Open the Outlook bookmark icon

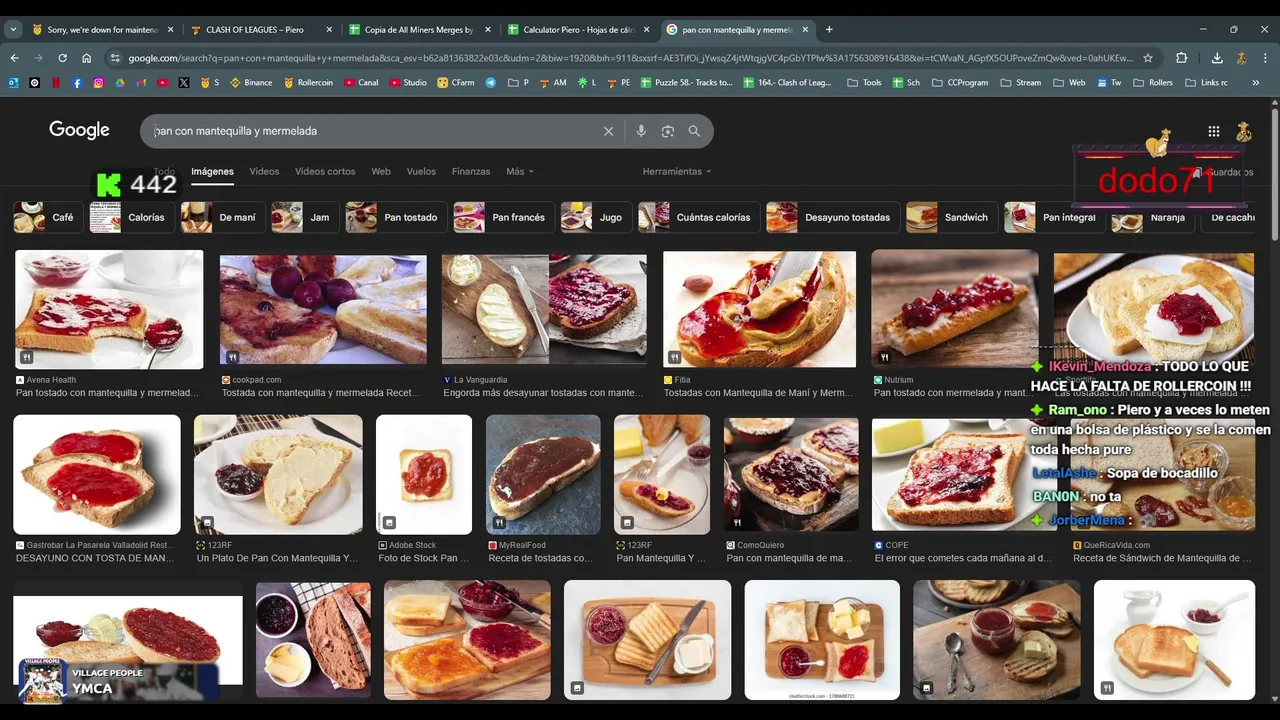13,83
